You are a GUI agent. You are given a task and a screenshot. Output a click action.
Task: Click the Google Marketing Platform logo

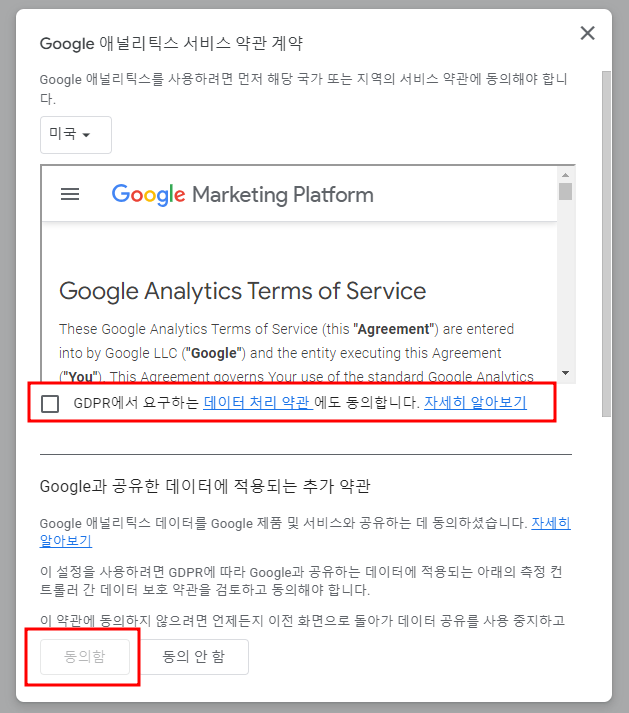242,195
